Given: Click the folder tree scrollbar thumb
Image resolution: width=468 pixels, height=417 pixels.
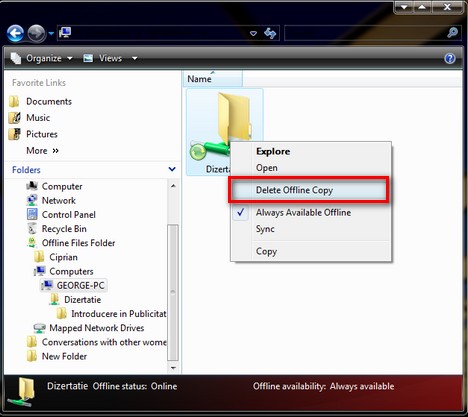Looking at the screenshot, I should [x=173, y=293].
